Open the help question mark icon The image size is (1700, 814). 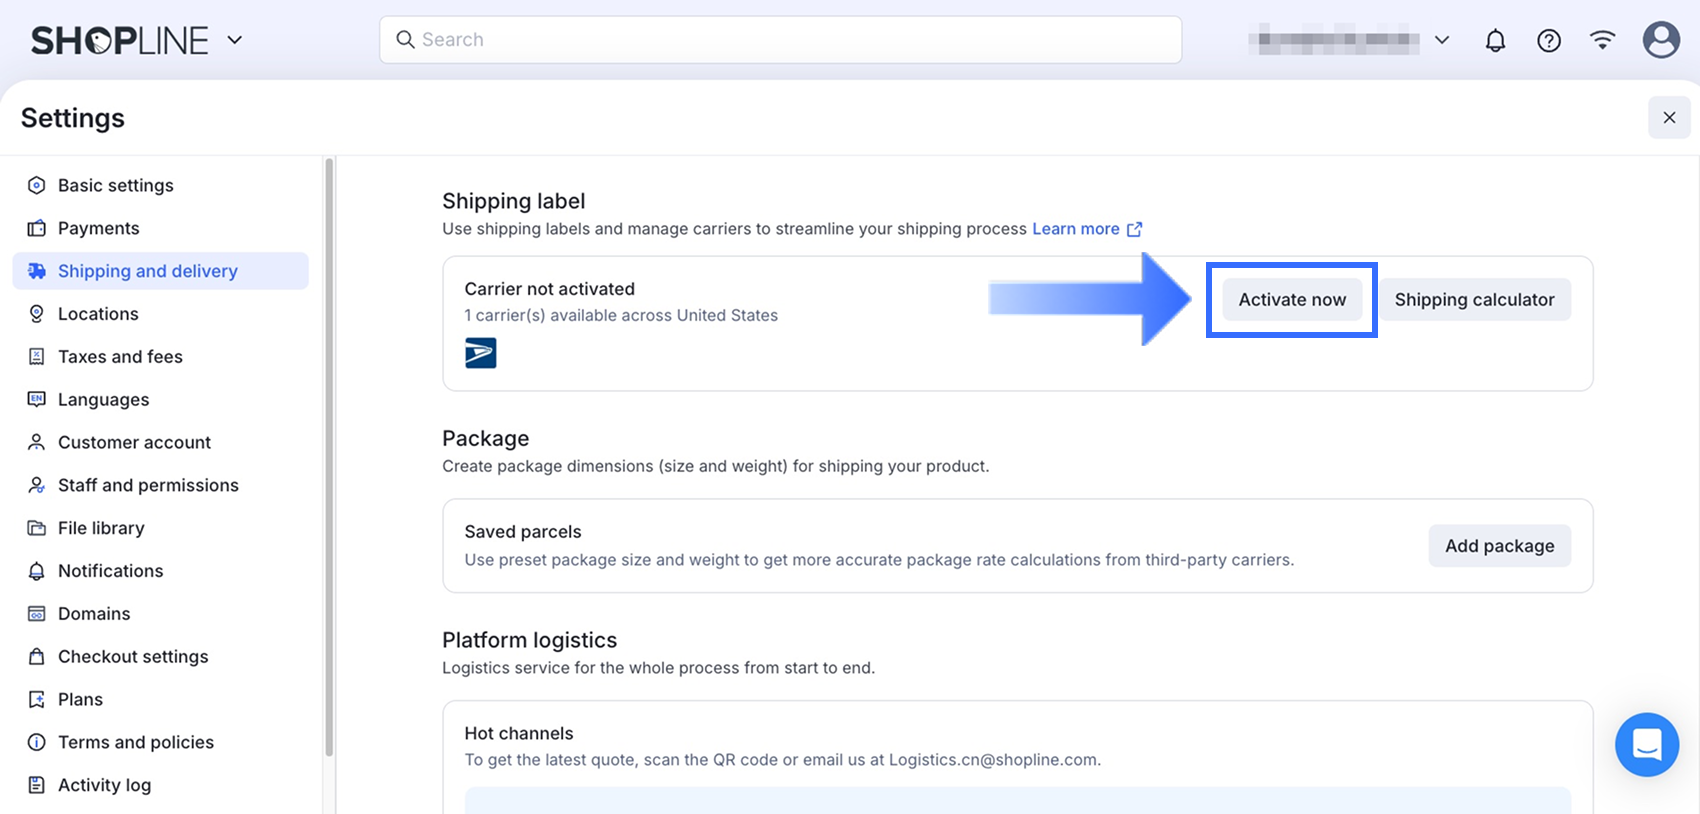coord(1549,40)
